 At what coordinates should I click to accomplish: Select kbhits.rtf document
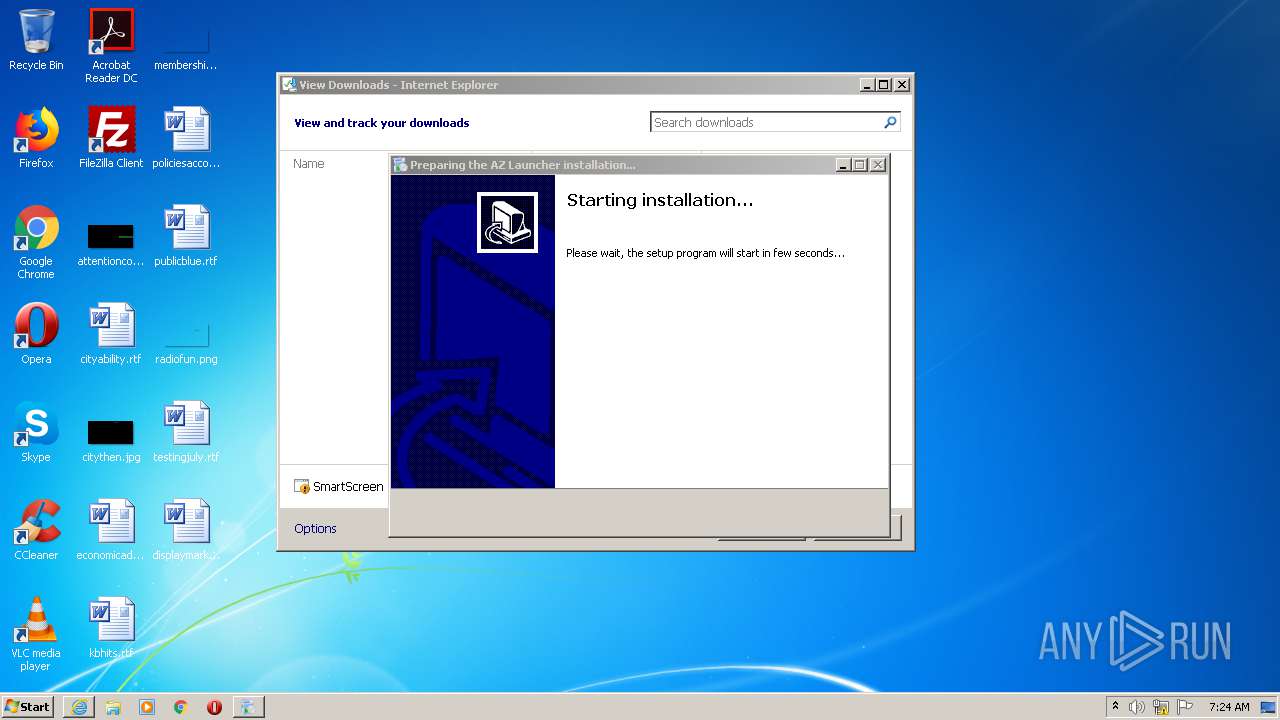tap(111, 628)
